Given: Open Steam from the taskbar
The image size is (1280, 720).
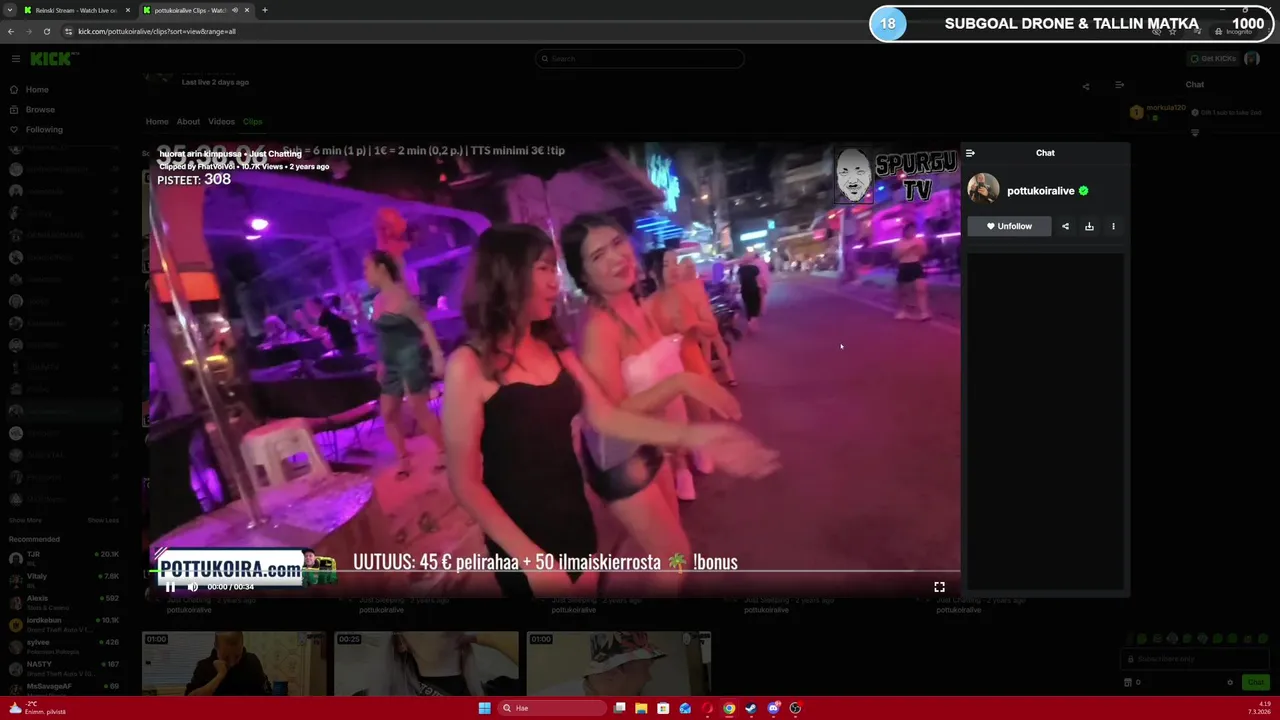Looking at the screenshot, I should point(751,708).
